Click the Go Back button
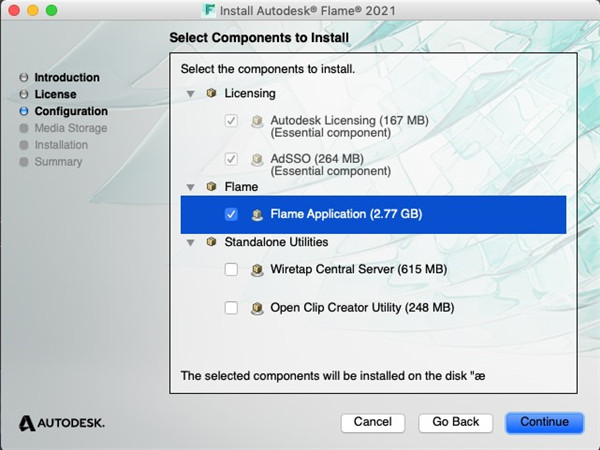The width and height of the screenshot is (600, 450). [x=456, y=422]
